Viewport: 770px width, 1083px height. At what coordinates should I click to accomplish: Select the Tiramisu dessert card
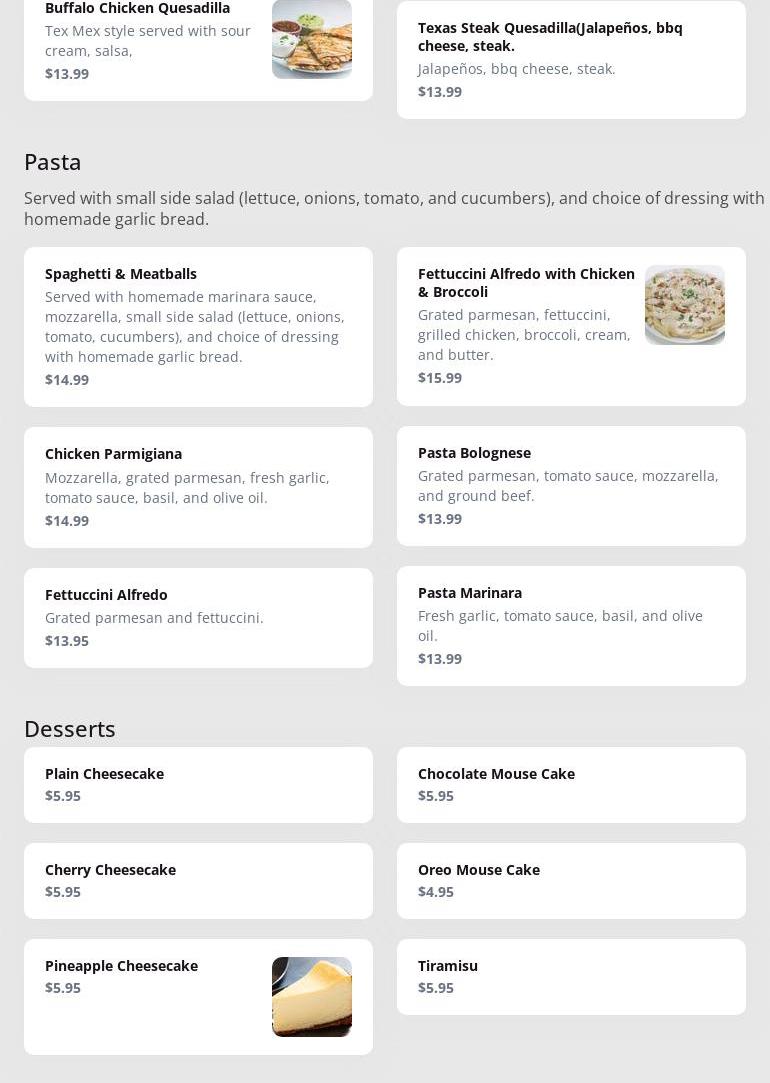tap(570, 977)
